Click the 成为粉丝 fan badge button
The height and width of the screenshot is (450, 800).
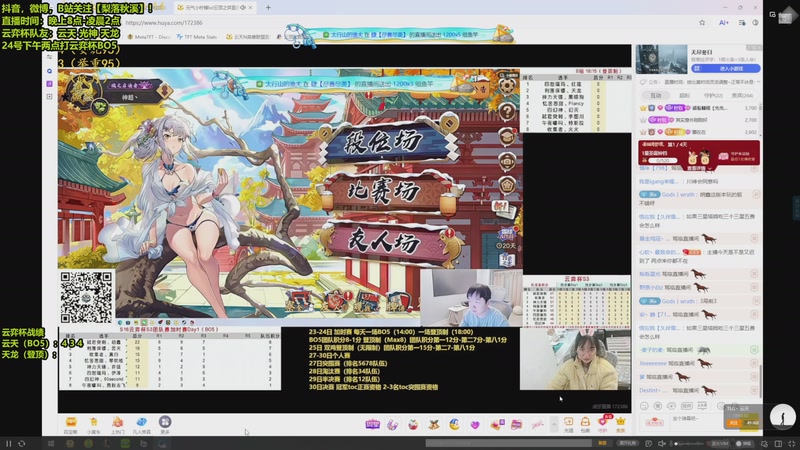pos(654,421)
